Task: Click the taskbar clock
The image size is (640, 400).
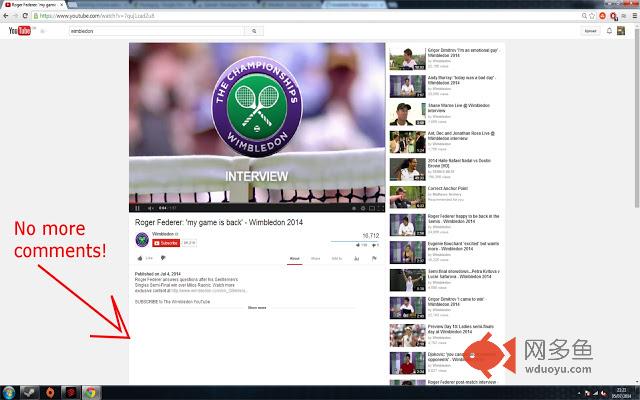Action: (x=621, y=393)
